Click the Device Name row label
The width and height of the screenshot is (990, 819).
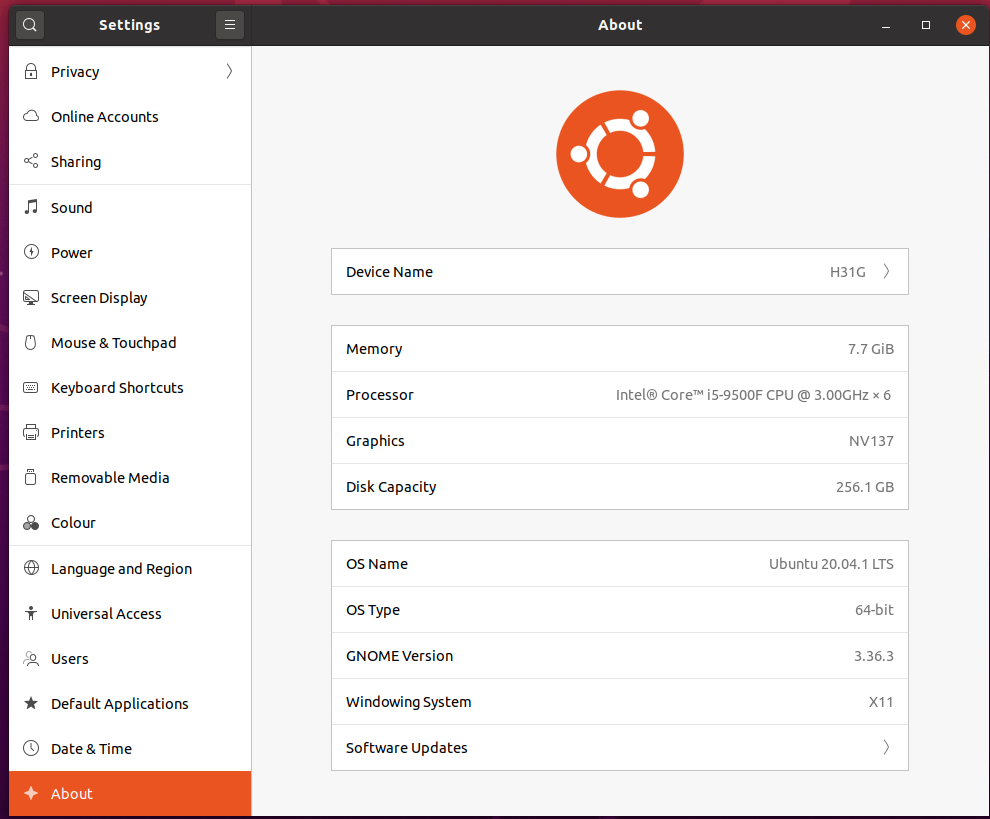point(389,272)
